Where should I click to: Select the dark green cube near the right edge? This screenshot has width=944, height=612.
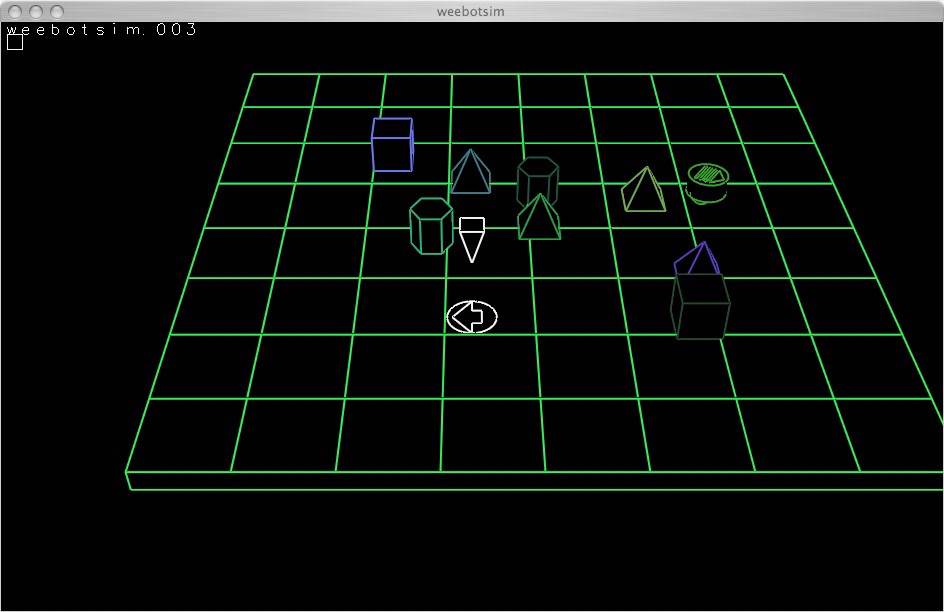coord(700,306)
